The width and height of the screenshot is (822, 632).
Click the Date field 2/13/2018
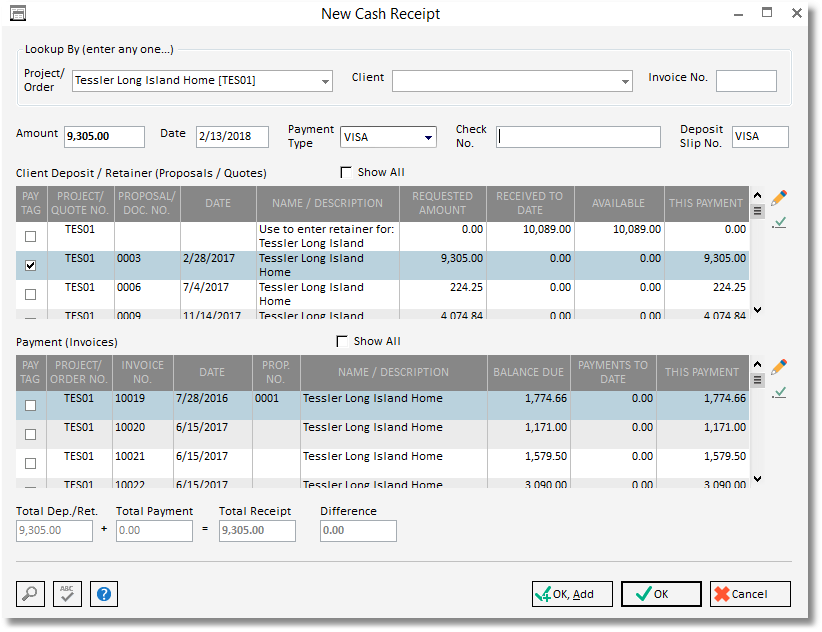[232, 137]
